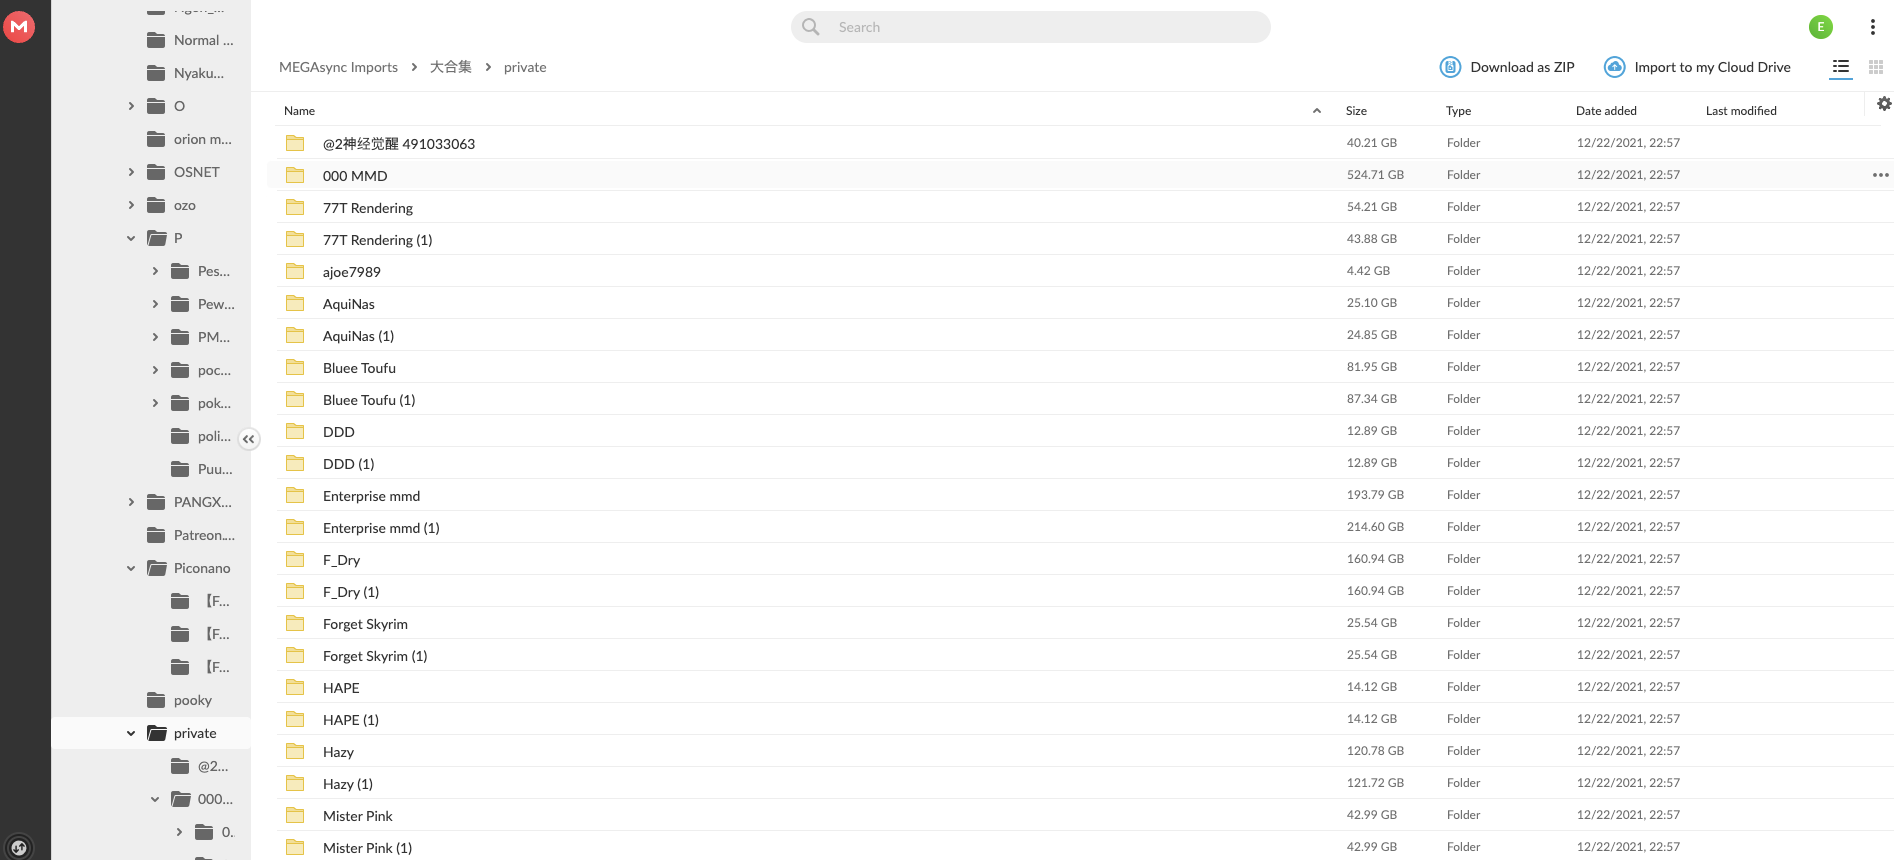This screenshot has width=1894, height=860.
Task: Select AquiNas (1) folder row
Action: click(1085, 335)
